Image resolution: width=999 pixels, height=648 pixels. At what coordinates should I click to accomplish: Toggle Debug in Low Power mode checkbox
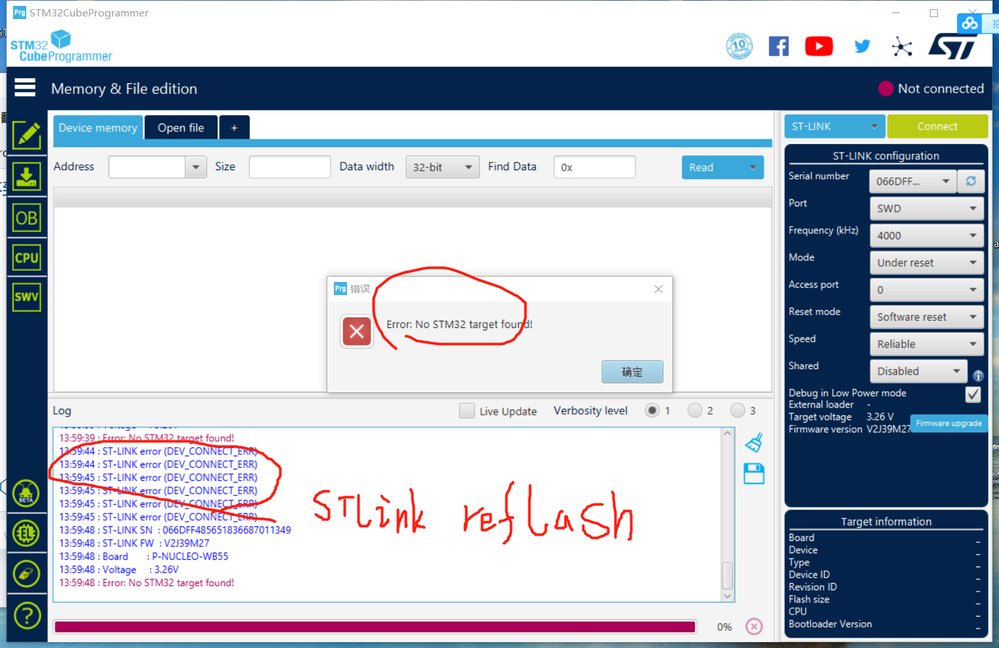coord(973,394)
